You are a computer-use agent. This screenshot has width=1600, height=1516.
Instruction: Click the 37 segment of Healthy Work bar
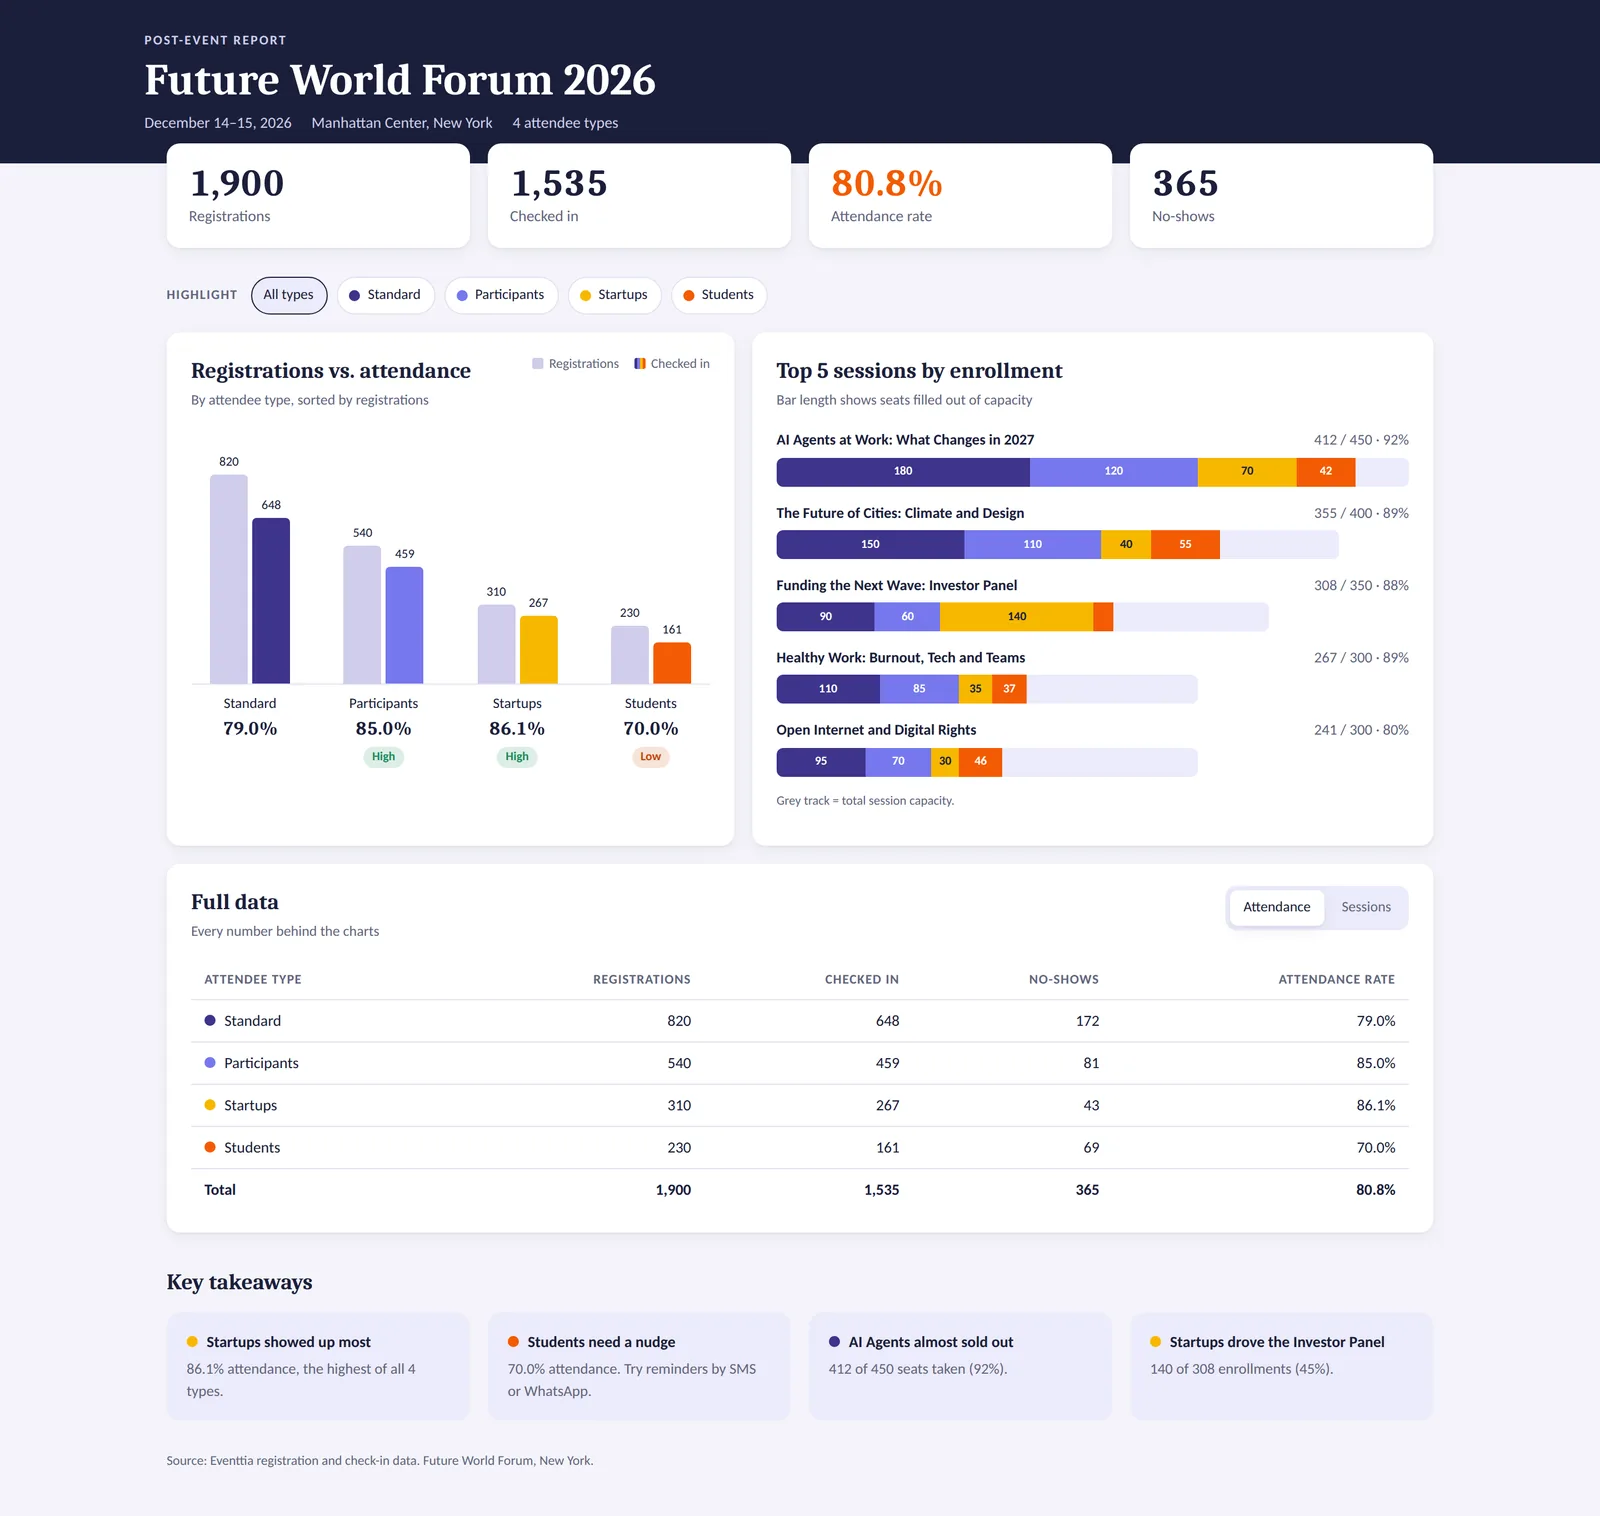(x=1009, y=689)
